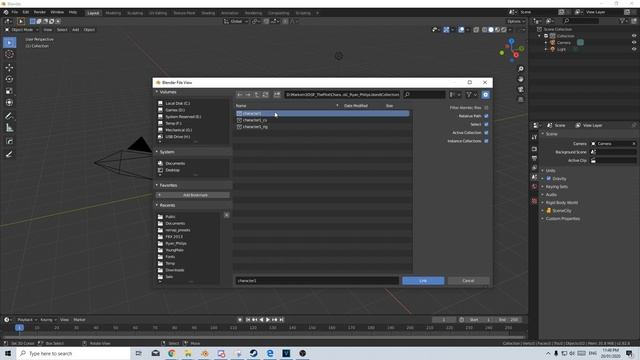Toggle the Relative Path checkbox
The width and height of the screenshot is (640, 360).
point(486,116)
